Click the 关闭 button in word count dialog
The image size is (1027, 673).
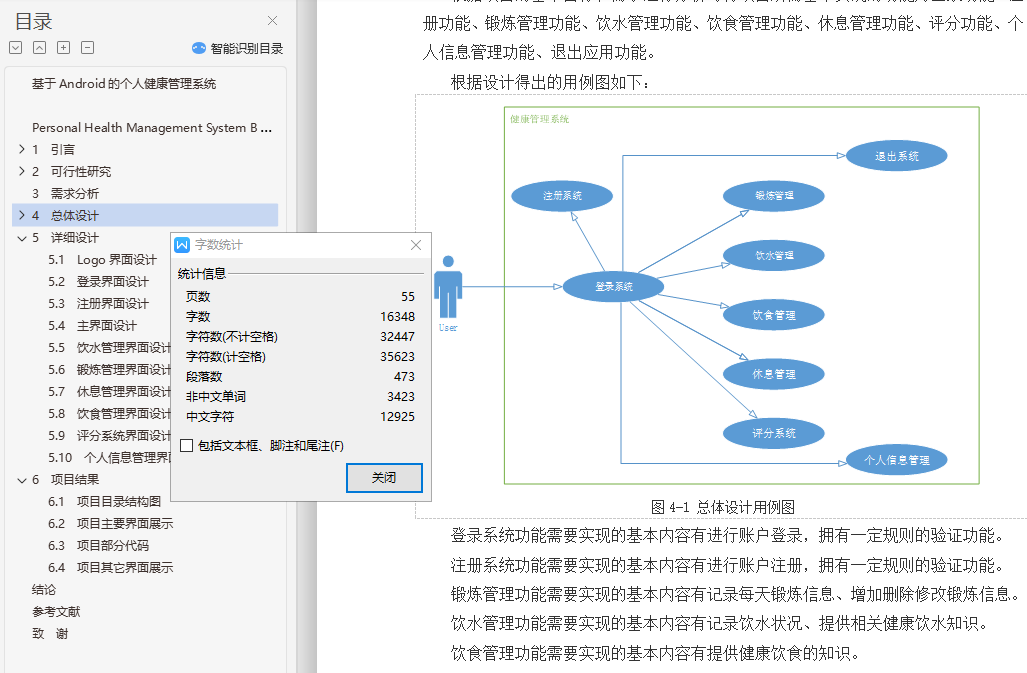click(x=384, y=478)
